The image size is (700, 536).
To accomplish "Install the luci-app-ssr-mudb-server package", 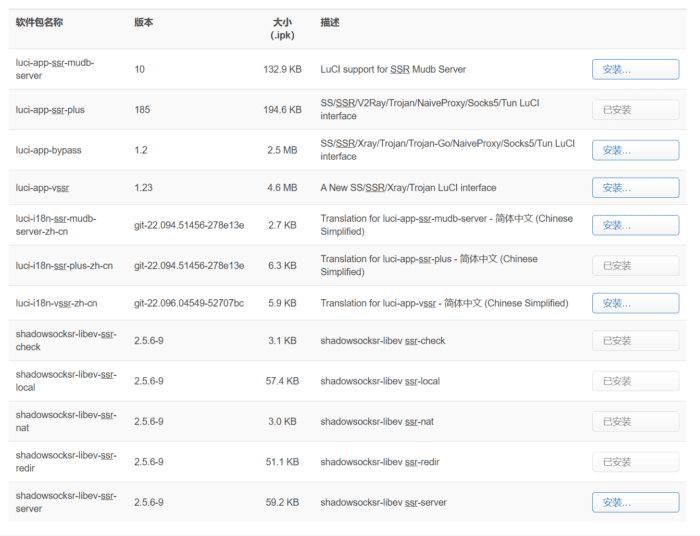I will 635,69.
